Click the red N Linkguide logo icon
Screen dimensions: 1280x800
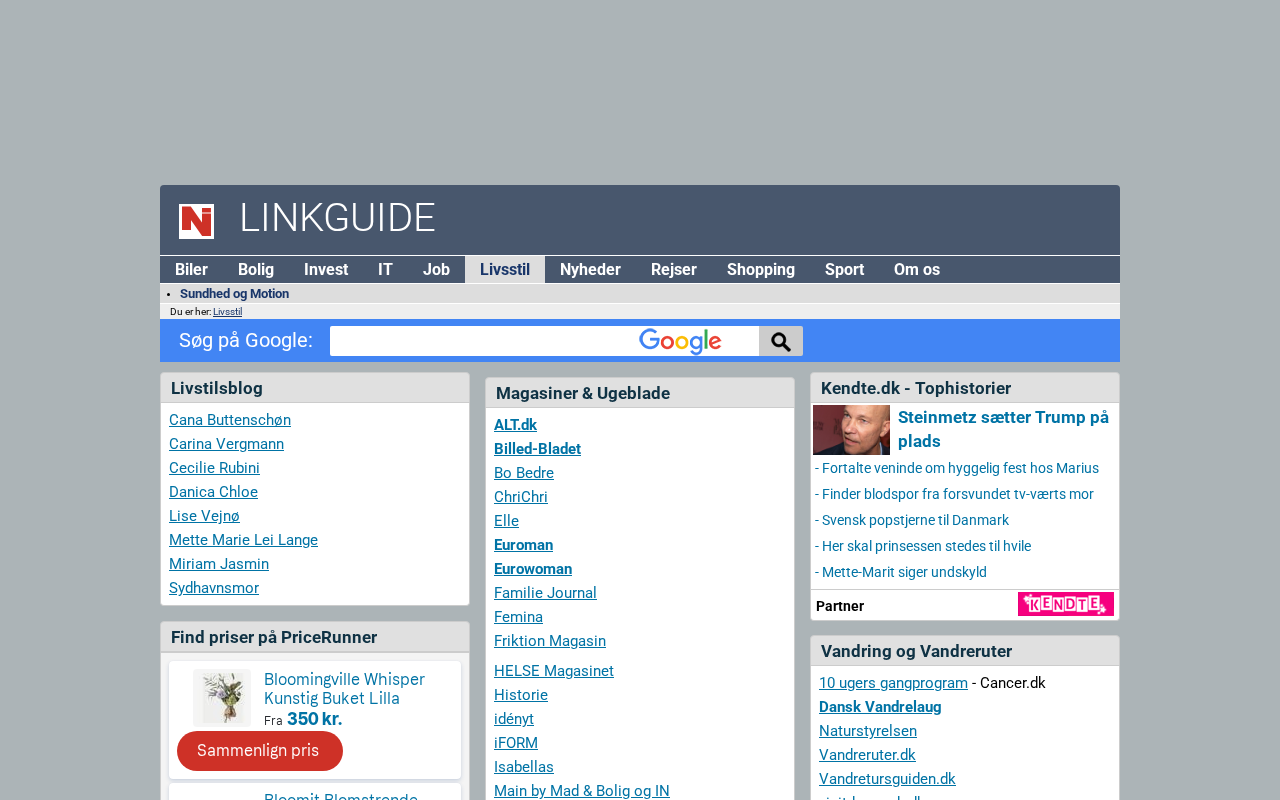pos(196,221)
